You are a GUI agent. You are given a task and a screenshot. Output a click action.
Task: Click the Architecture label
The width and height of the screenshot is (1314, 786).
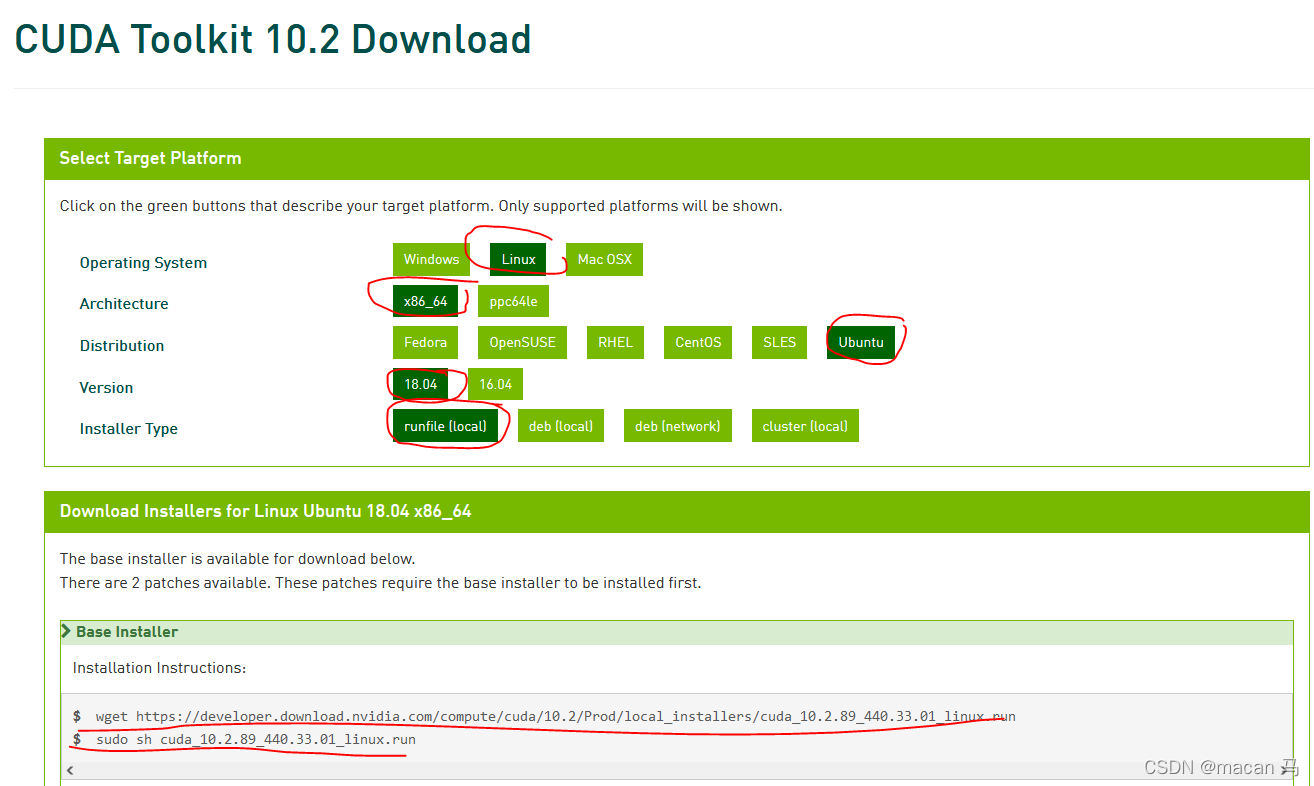124,304
